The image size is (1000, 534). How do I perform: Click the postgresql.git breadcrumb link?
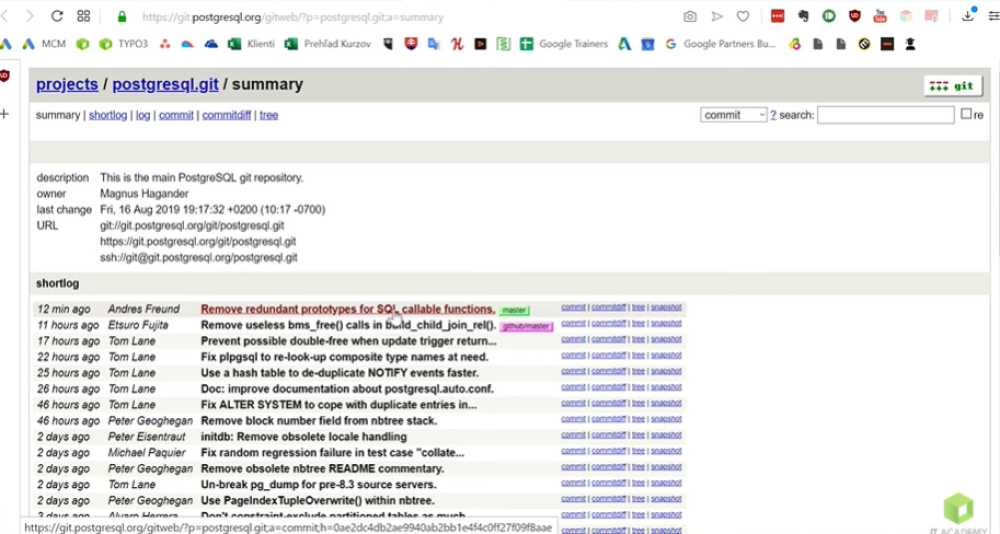(x=165, y=85)
